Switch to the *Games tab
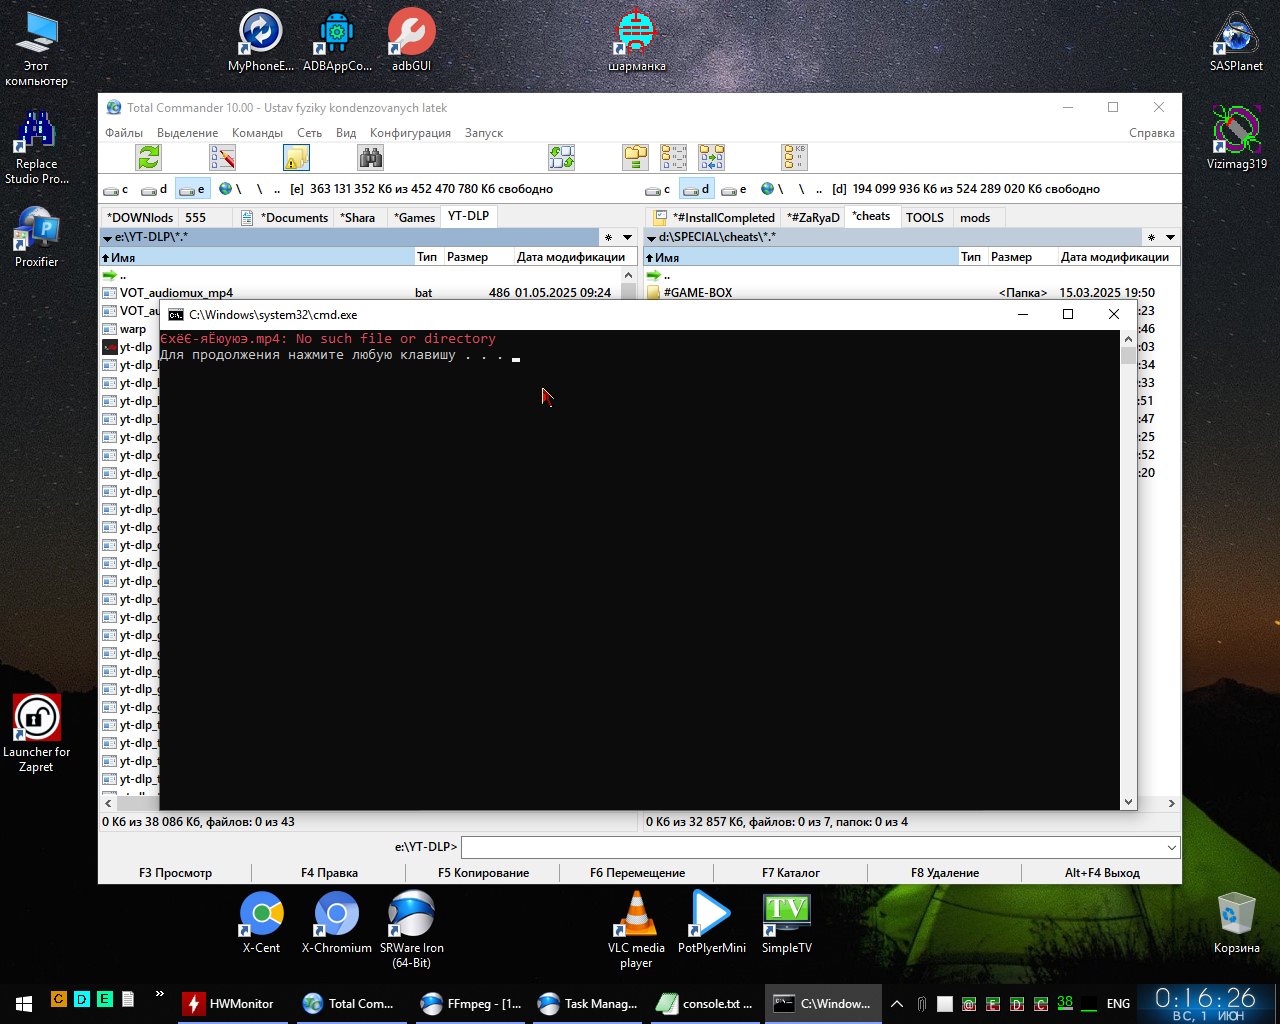This screenshot has width=1280, height=1024. click(414, 217)
